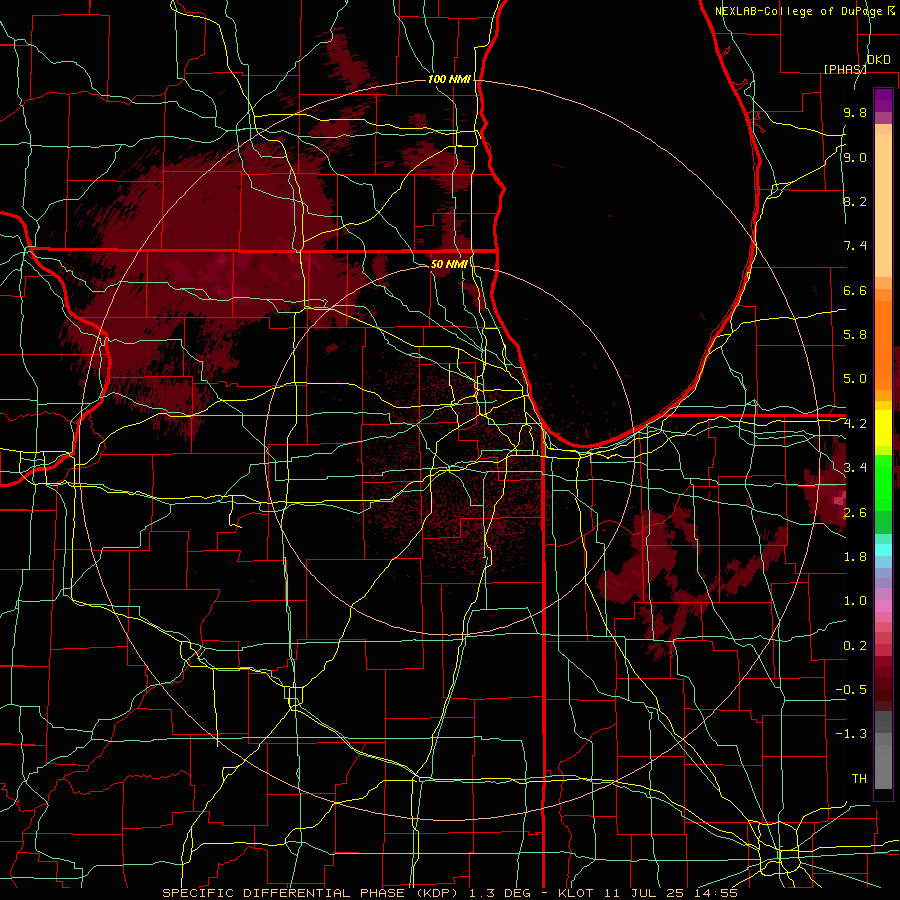Select the yellow segment of the color bar
Viewport: 900px width, 900px height.
tap(883, 428)
